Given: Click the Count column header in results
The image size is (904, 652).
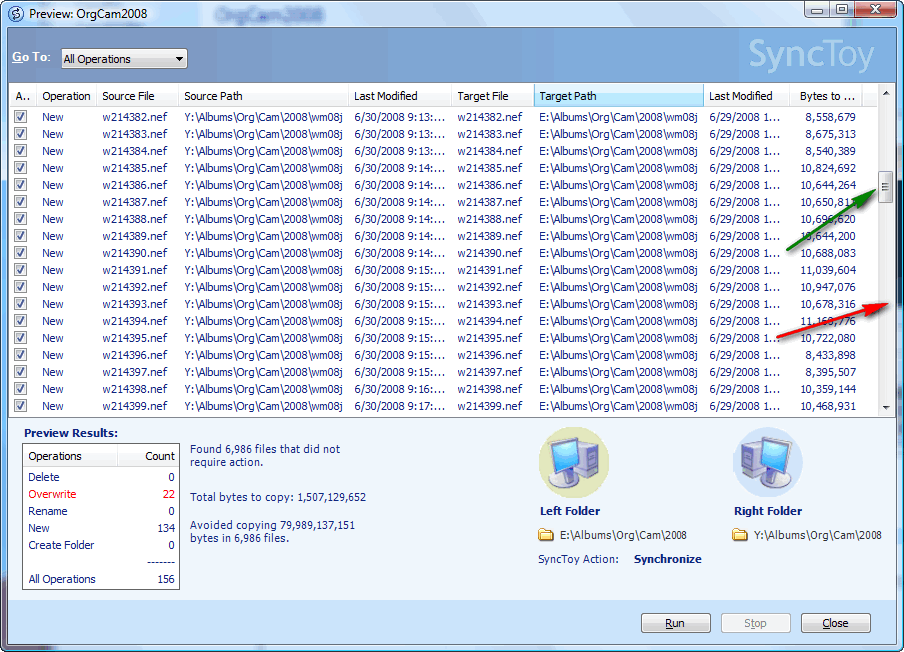Looking at the screenshot, I should 149,456.
